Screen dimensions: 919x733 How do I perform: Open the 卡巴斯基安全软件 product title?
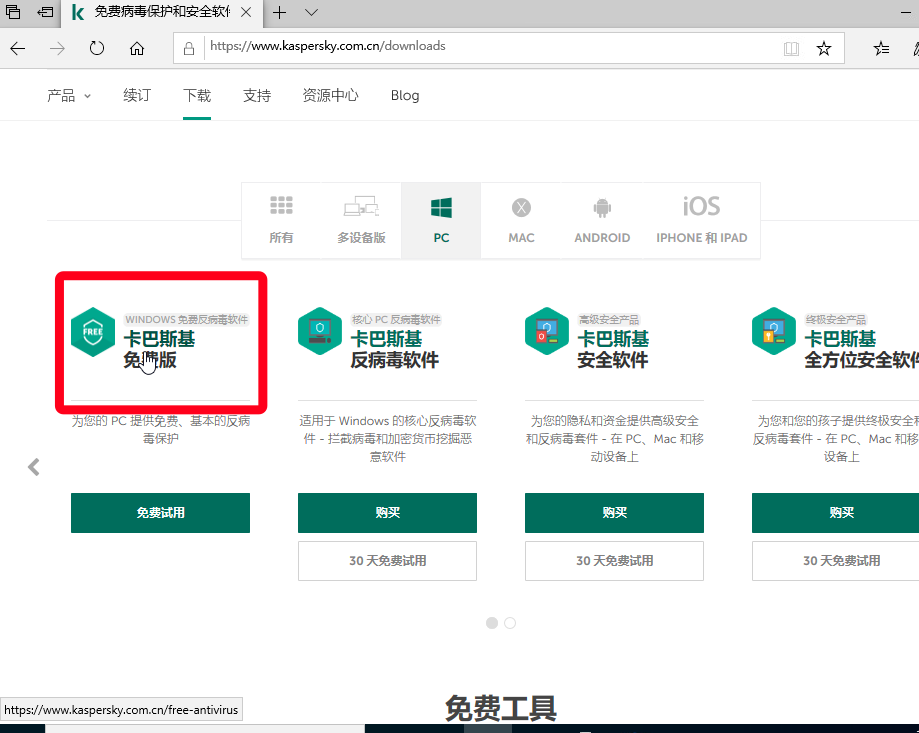pyautogui.click(x=613, y=349)
